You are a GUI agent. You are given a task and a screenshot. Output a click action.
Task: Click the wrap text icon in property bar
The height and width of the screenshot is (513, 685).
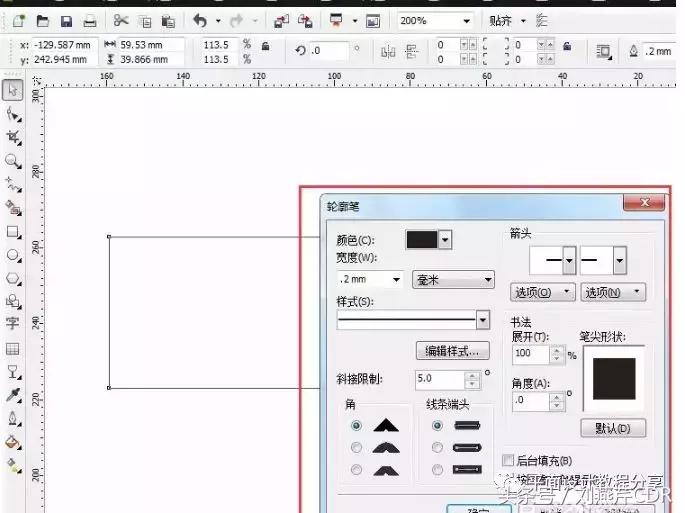[604, 52]
